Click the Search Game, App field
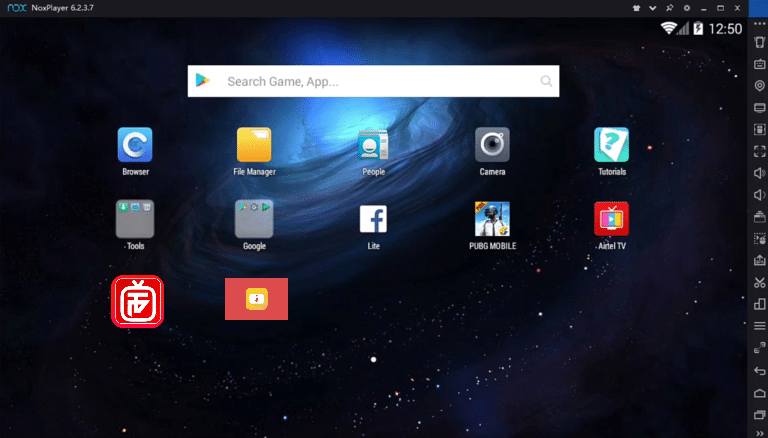The image size is (768, 438). tap(373, 81)
